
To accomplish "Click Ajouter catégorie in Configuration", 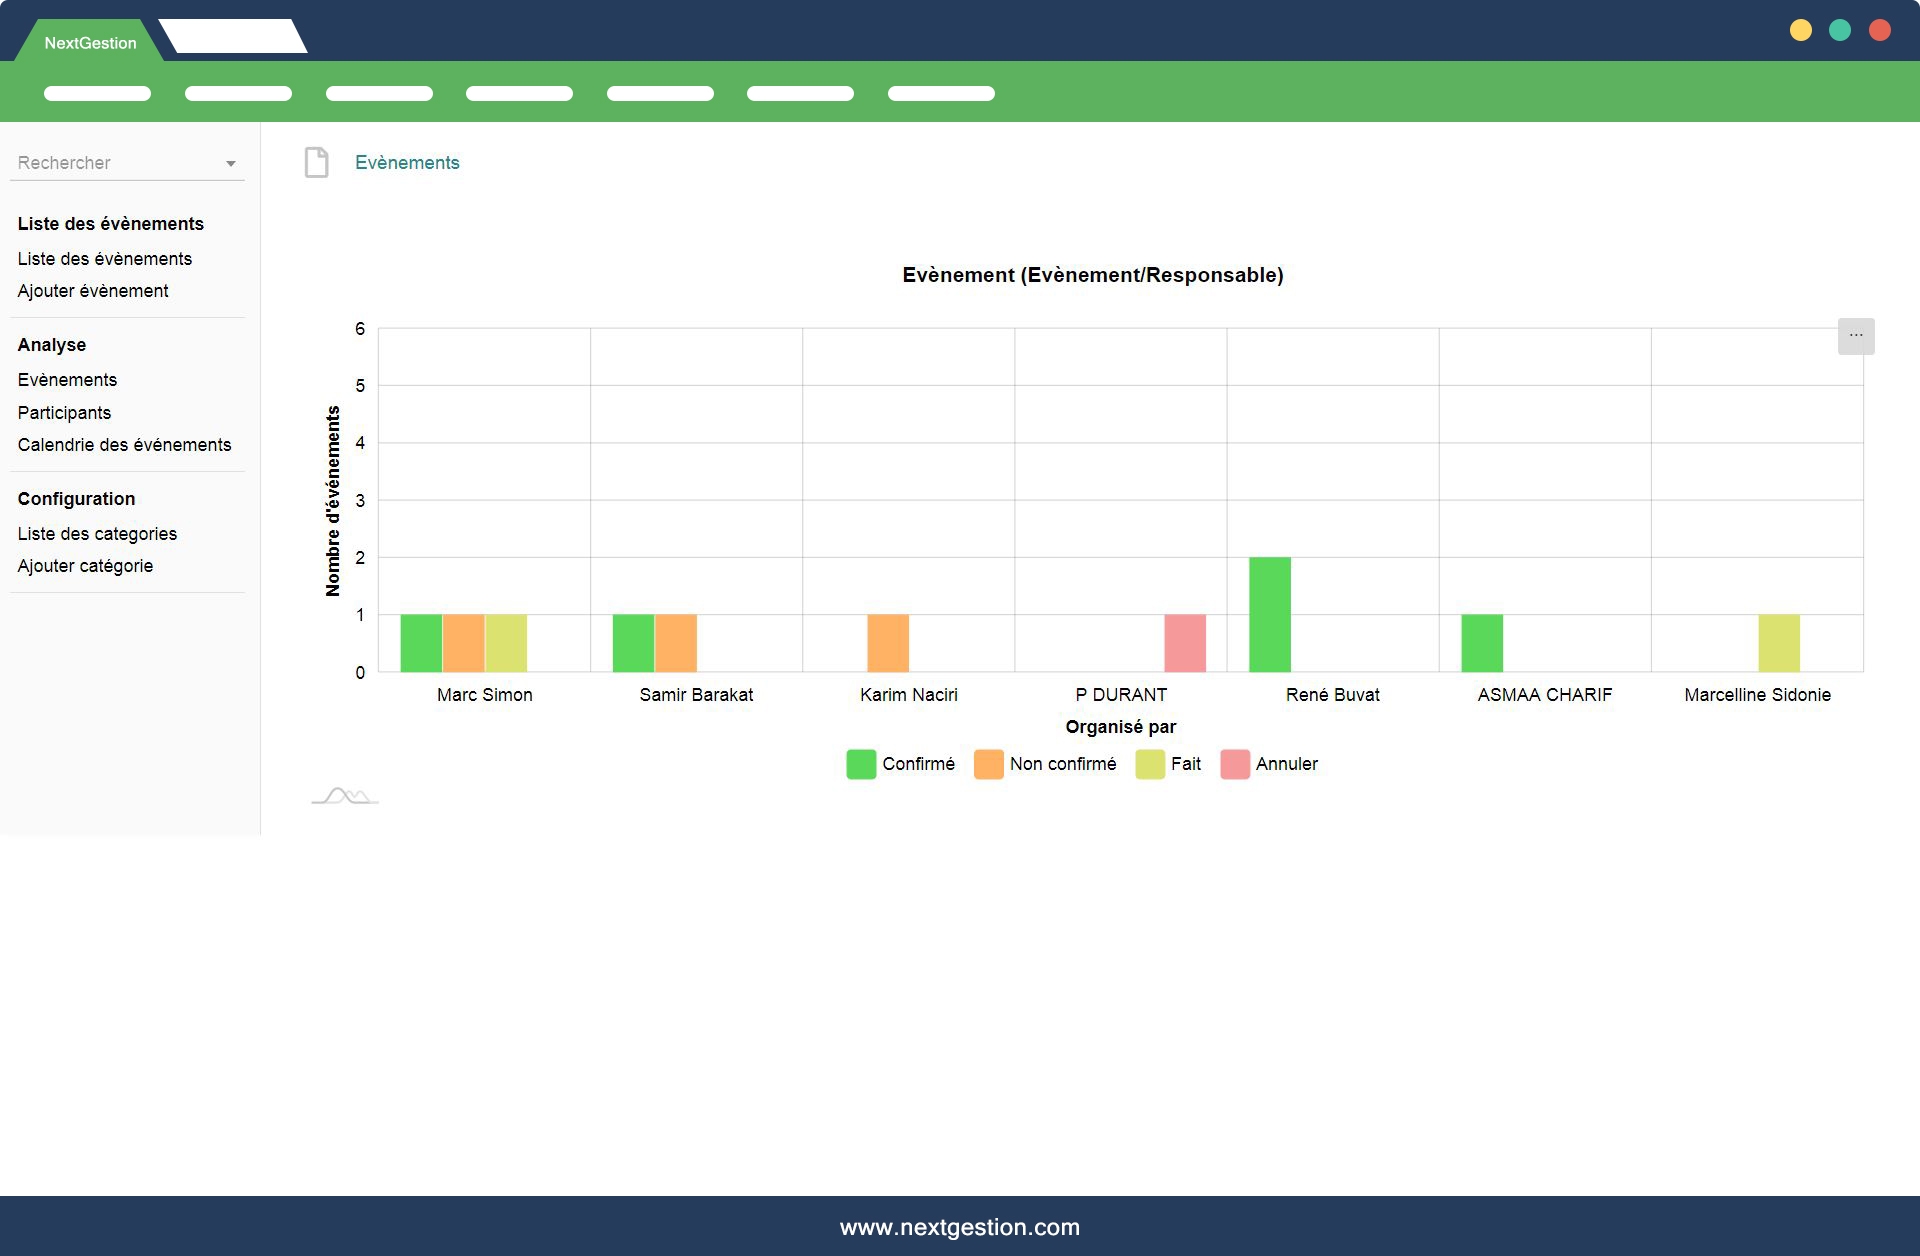I will (85, 566).
